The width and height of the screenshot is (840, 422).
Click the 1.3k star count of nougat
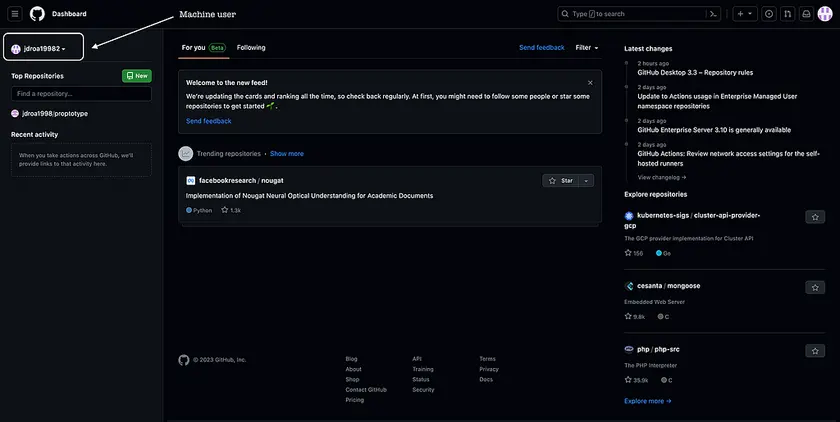click(x=231, y=210)
